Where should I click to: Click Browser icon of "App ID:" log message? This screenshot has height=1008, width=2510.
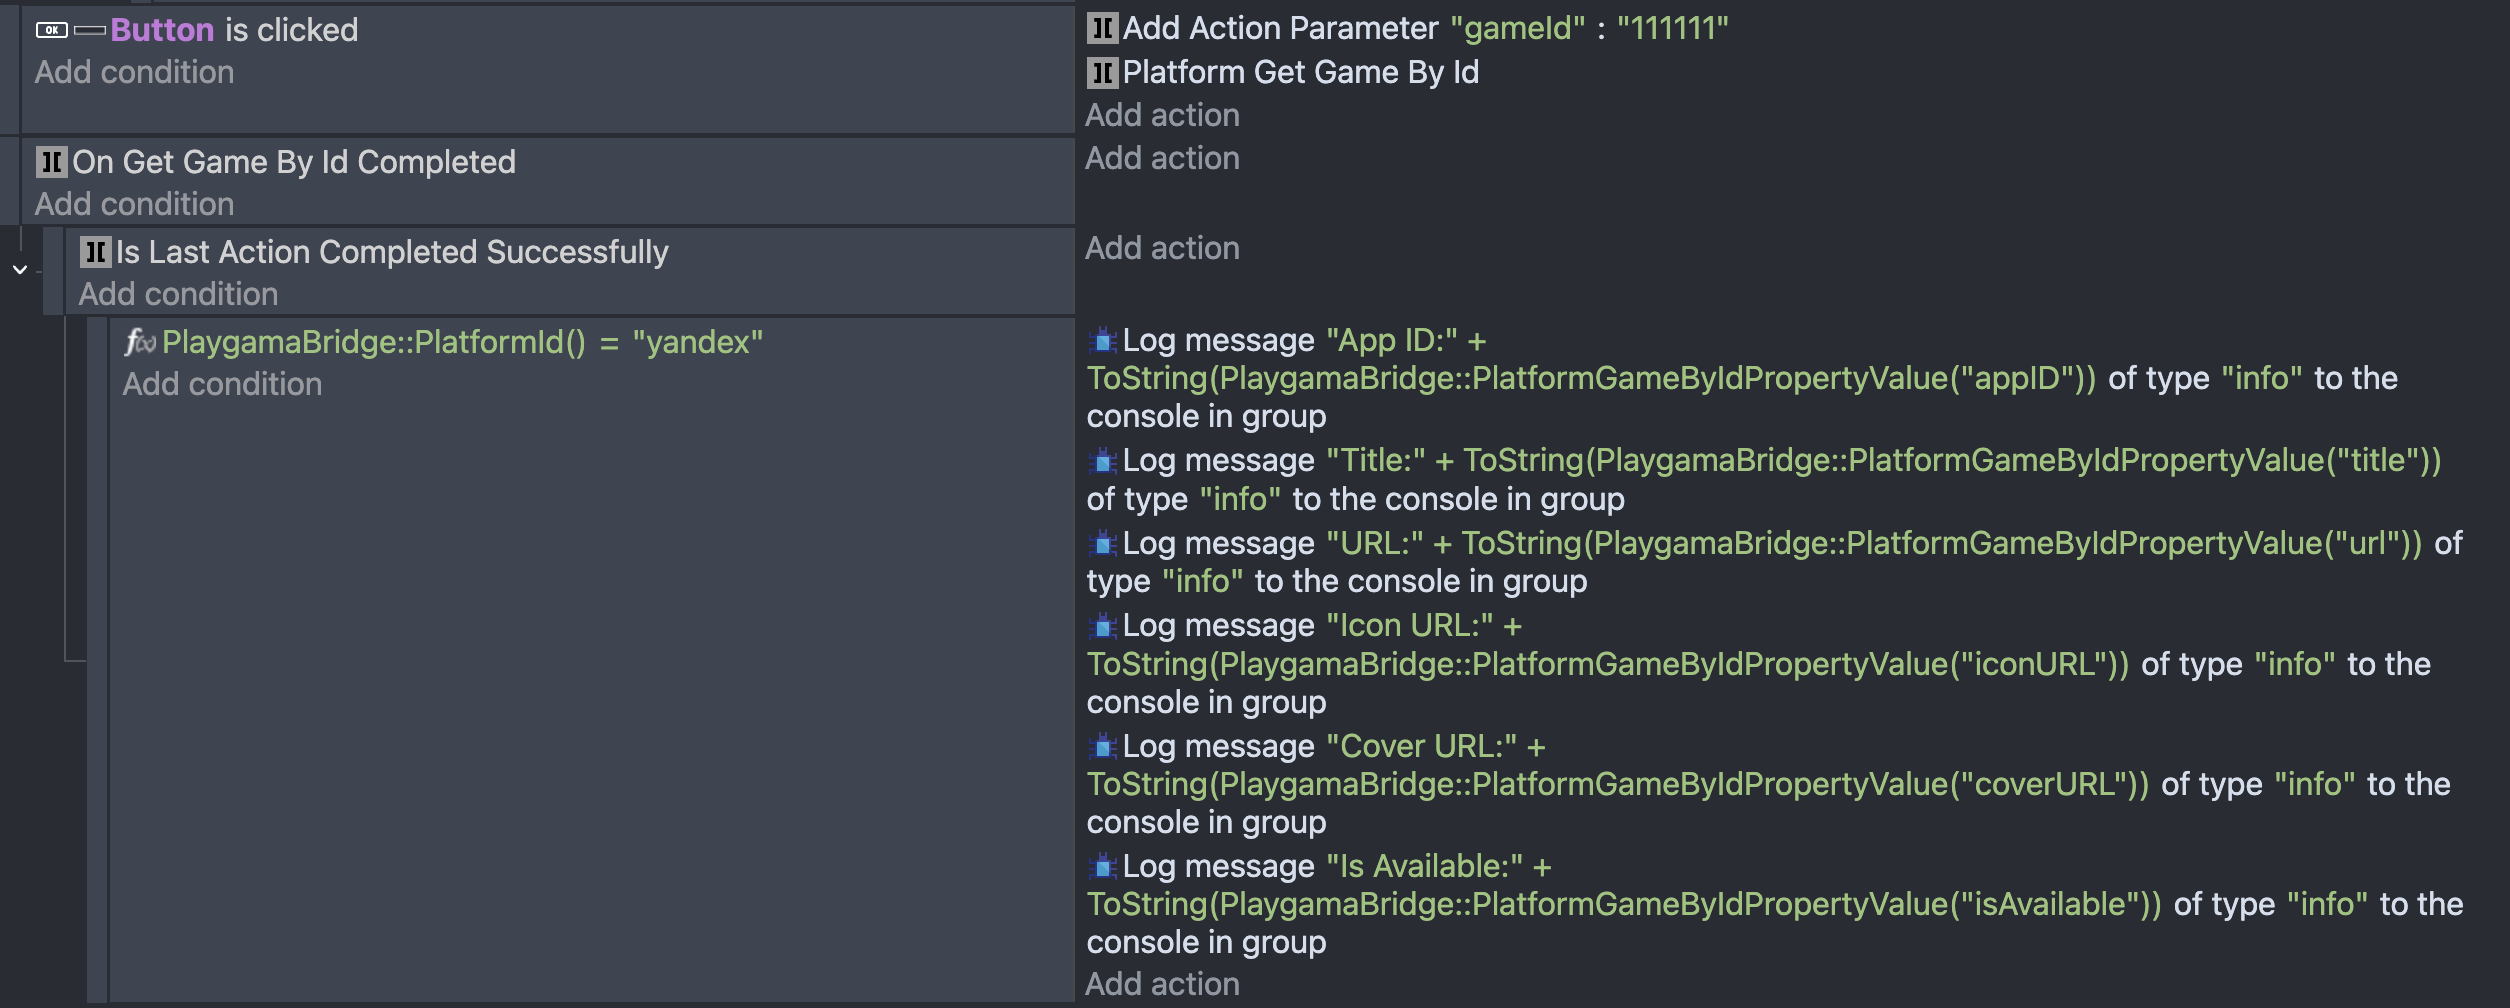(1103, 341)
